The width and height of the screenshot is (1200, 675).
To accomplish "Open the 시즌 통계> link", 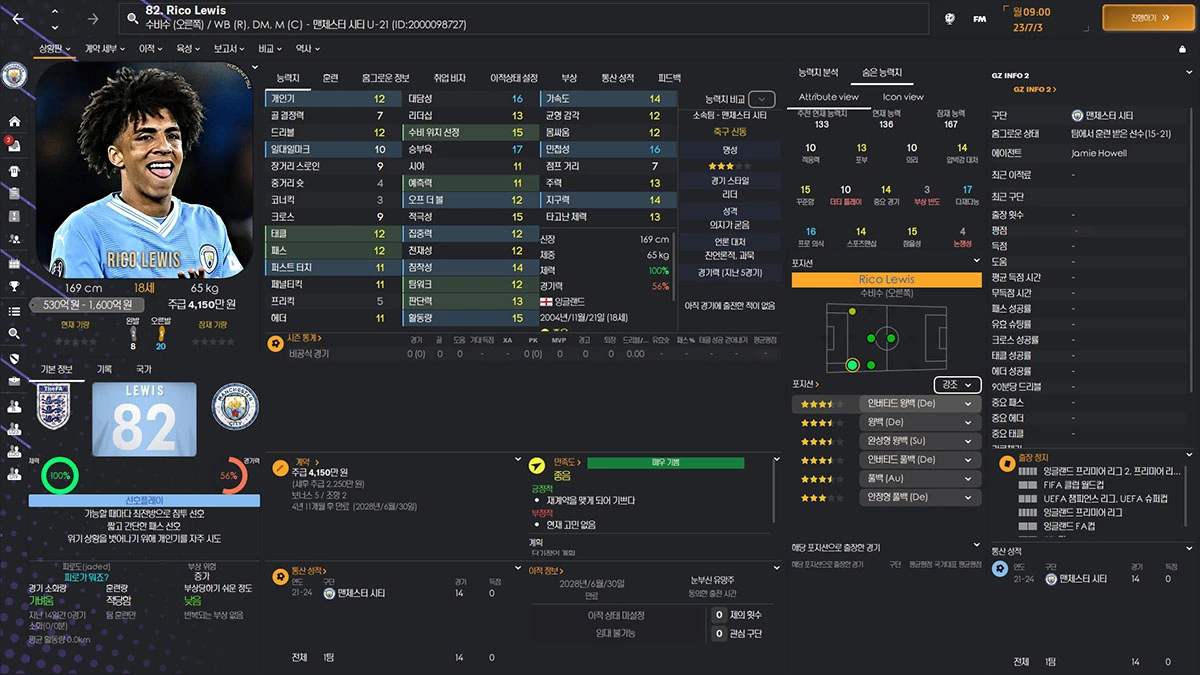I will (303, 340).
